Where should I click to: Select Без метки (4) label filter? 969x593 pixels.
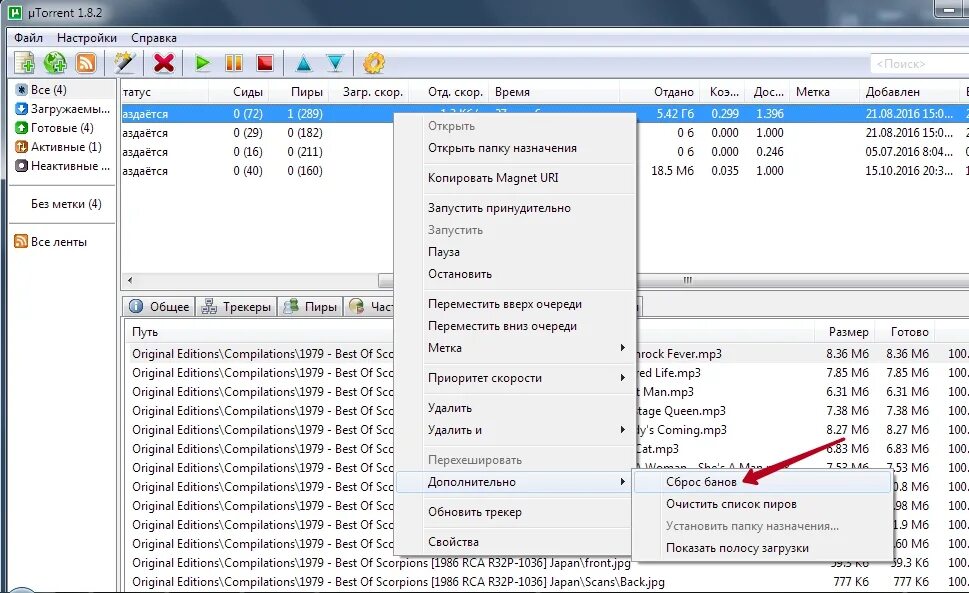coord(66,204)
